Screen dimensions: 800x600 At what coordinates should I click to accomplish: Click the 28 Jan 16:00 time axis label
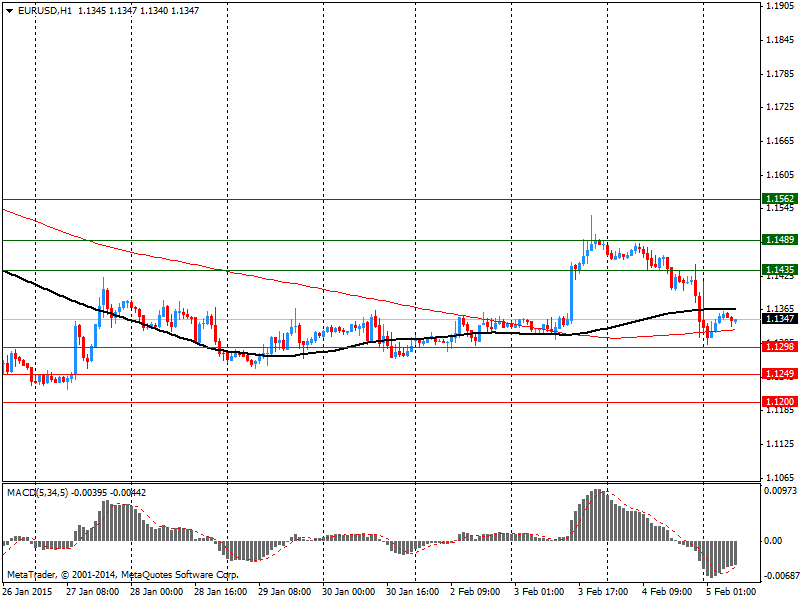[221, 592]
